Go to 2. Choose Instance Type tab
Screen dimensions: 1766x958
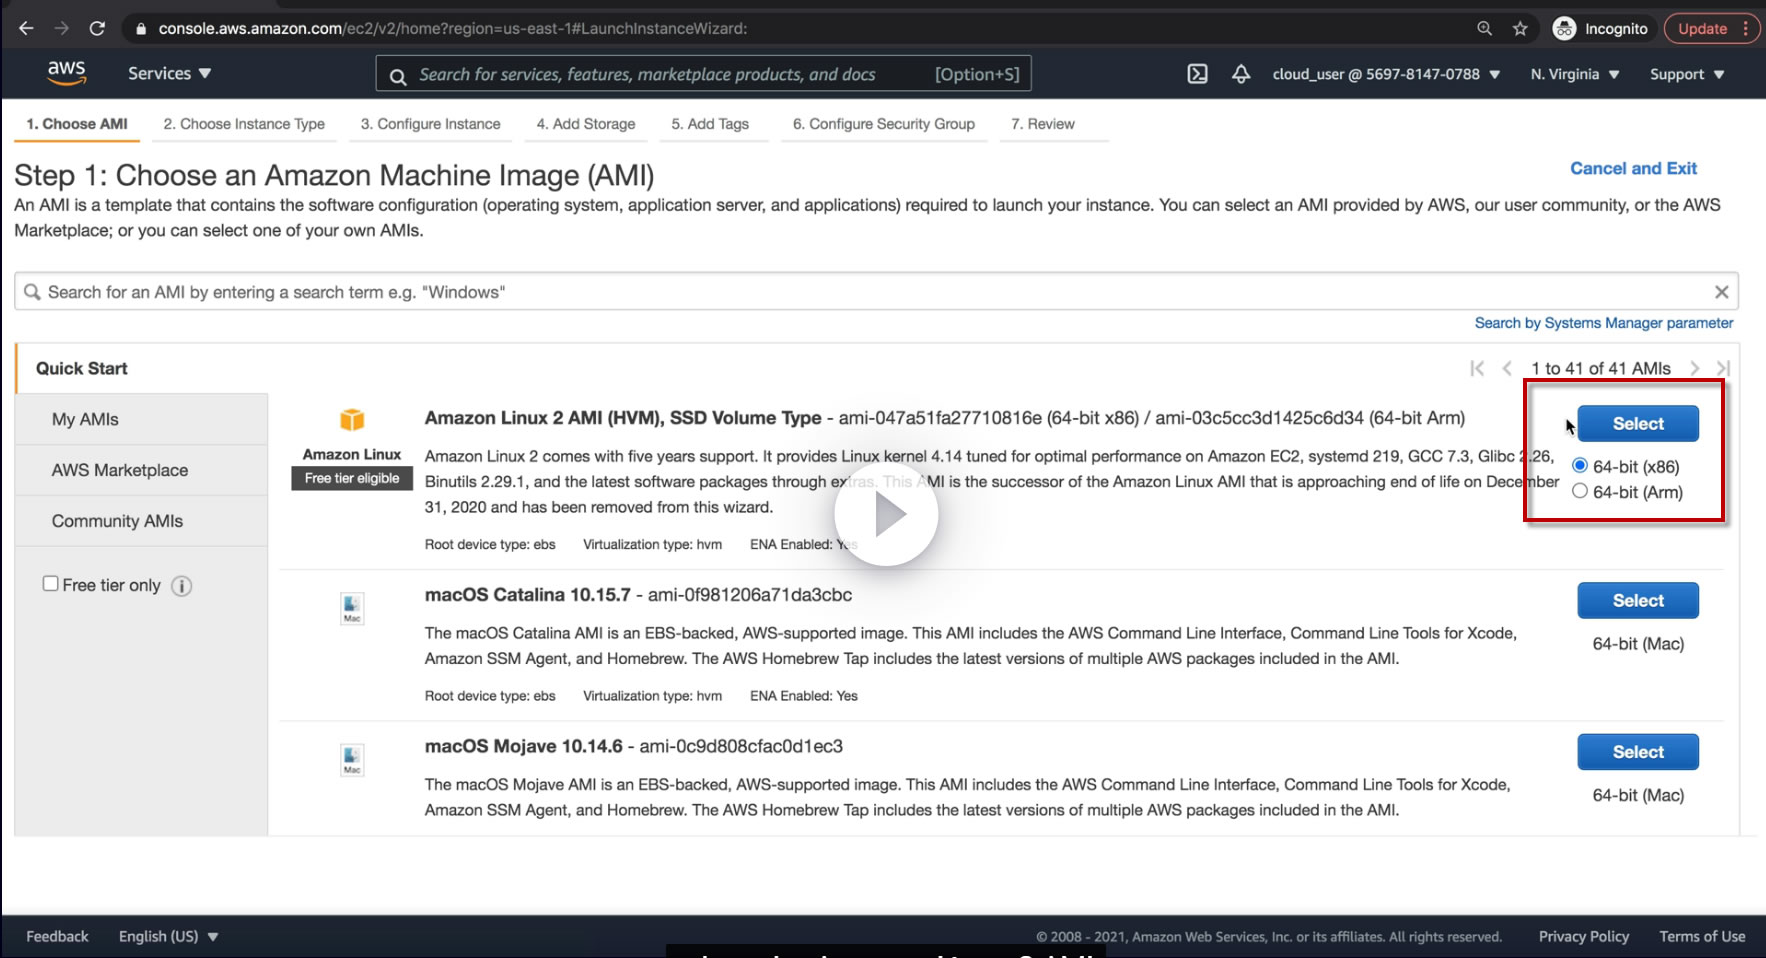point(244,124)
